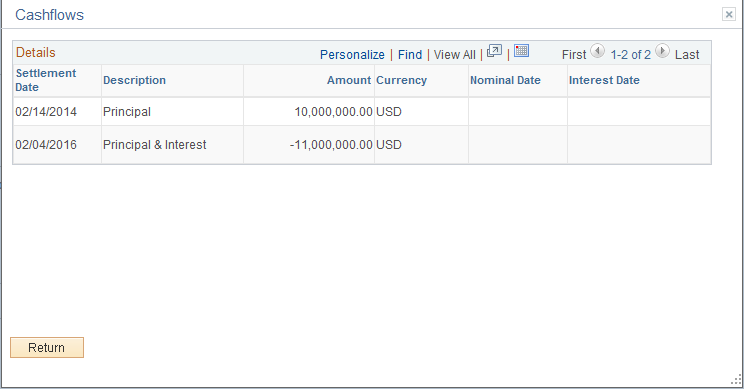Screen dimensions: 744x389
Task: Sort by Currency column header
Action: coord(401,80)
